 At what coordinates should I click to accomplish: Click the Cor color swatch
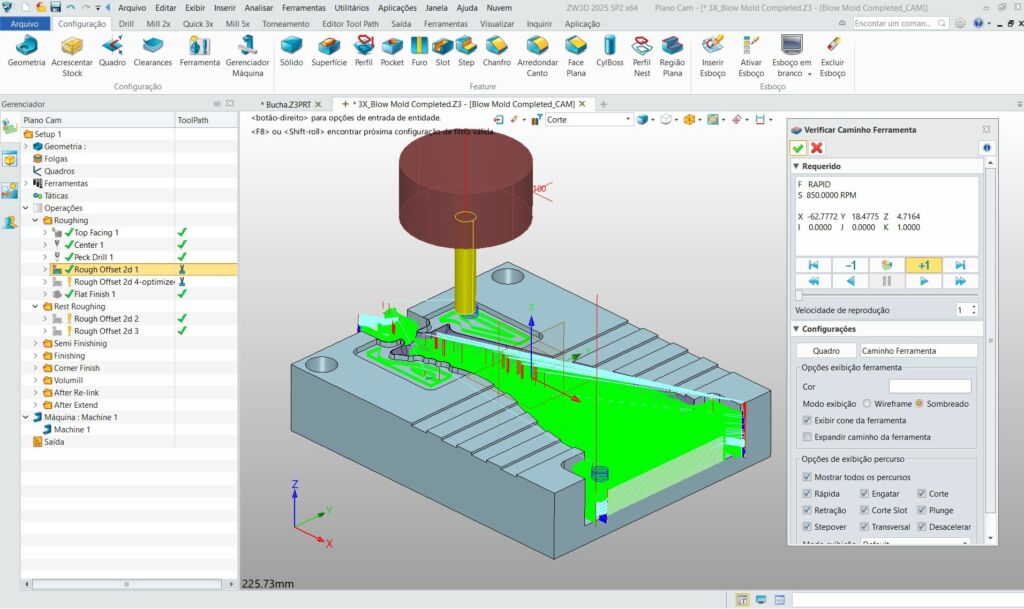point(930,386)
